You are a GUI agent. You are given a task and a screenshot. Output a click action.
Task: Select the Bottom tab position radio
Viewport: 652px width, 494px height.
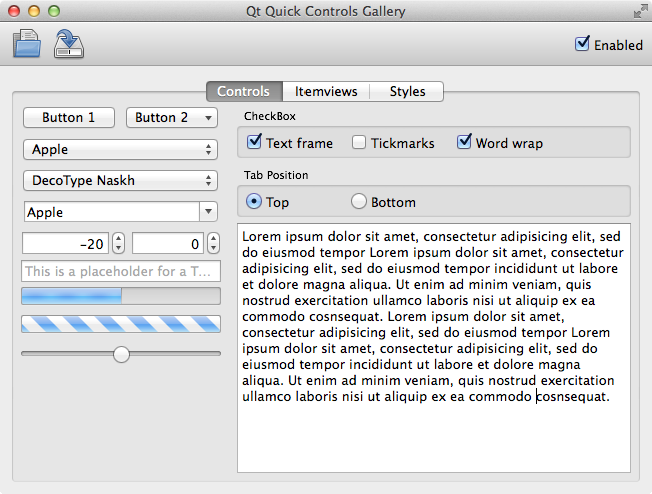359,202
